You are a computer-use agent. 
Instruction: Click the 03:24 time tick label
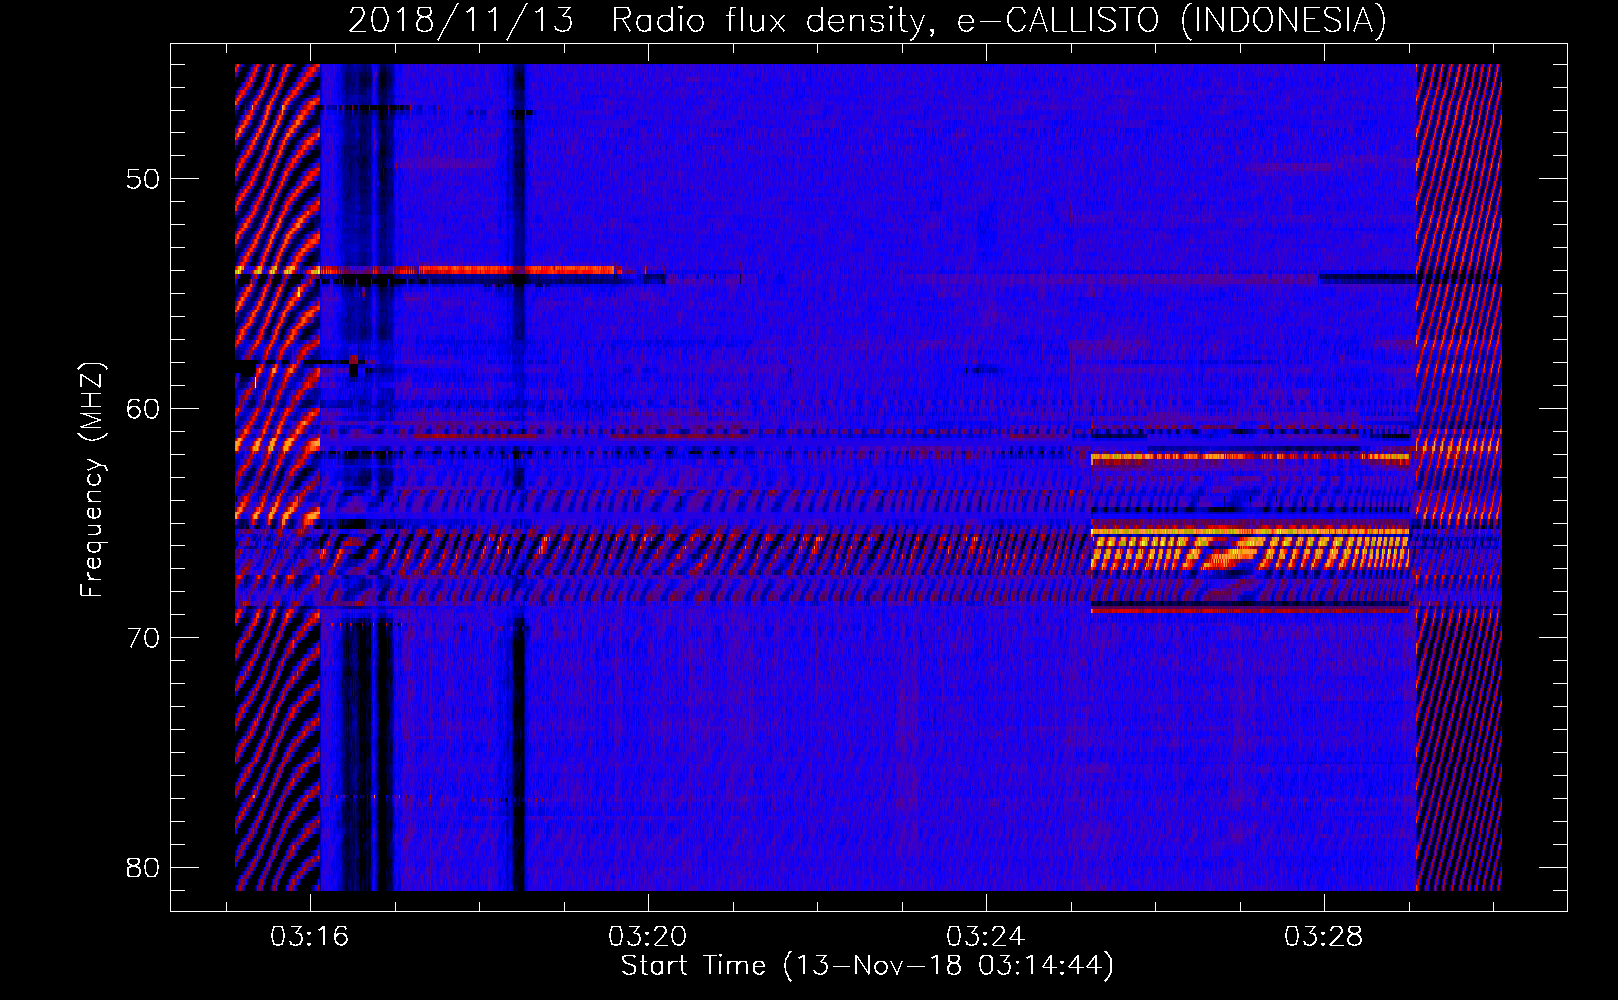pos(986,937)
